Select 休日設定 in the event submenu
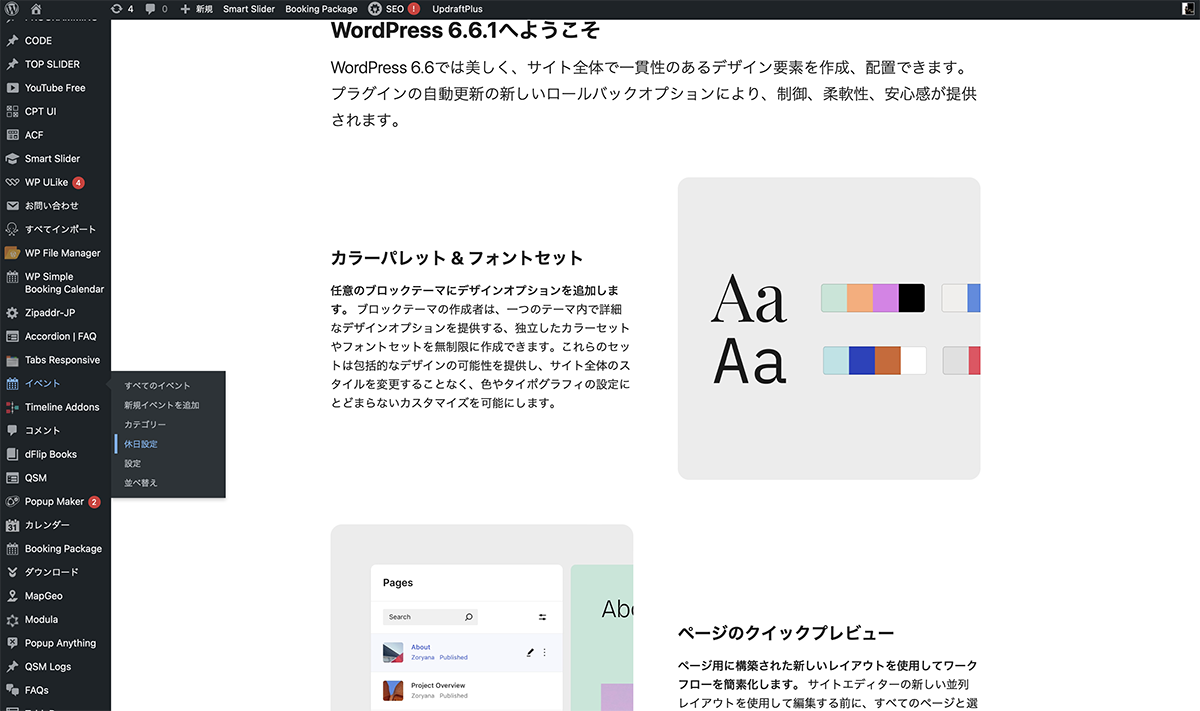This screenshot has height=711, width=1200. pyautogui.click(x=141, y=444)
